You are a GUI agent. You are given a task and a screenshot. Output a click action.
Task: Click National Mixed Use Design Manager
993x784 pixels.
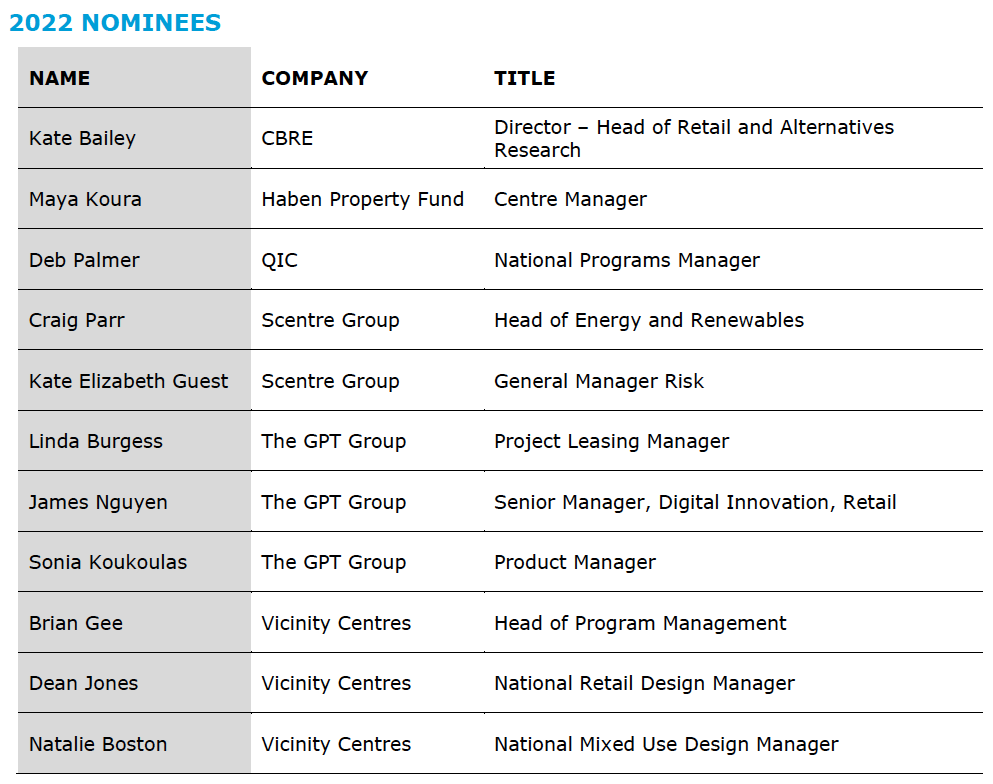pos(666,744)
